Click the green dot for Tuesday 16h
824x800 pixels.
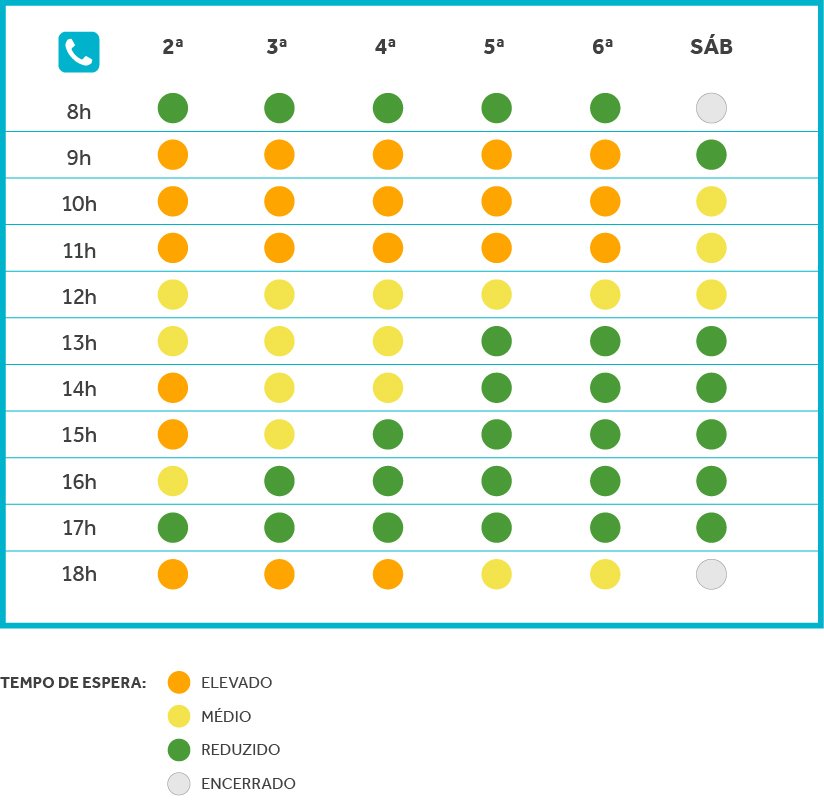(280, 481)
